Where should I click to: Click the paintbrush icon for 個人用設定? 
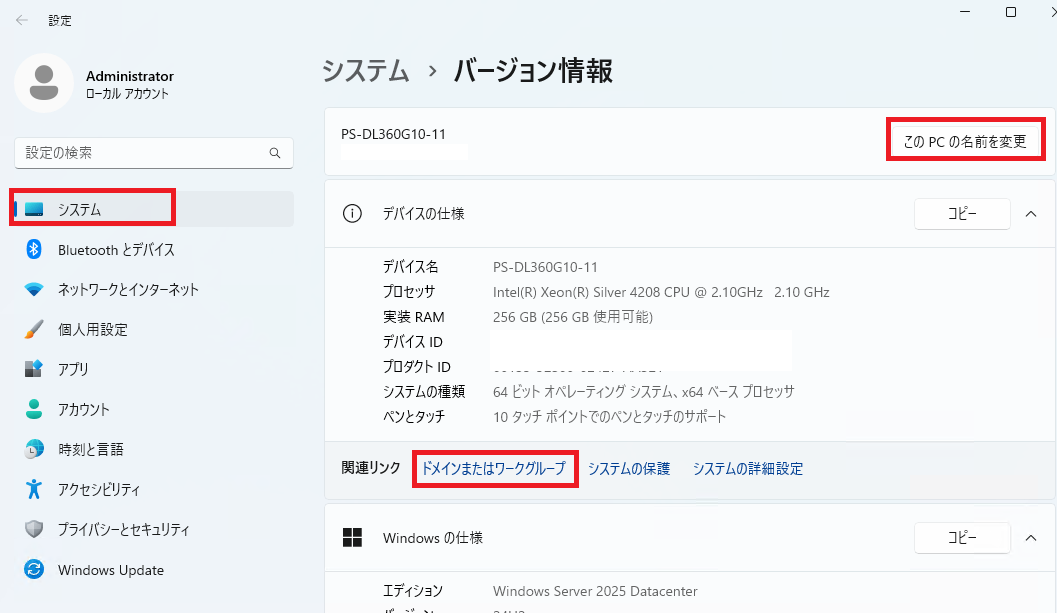(x=34, y=329)
